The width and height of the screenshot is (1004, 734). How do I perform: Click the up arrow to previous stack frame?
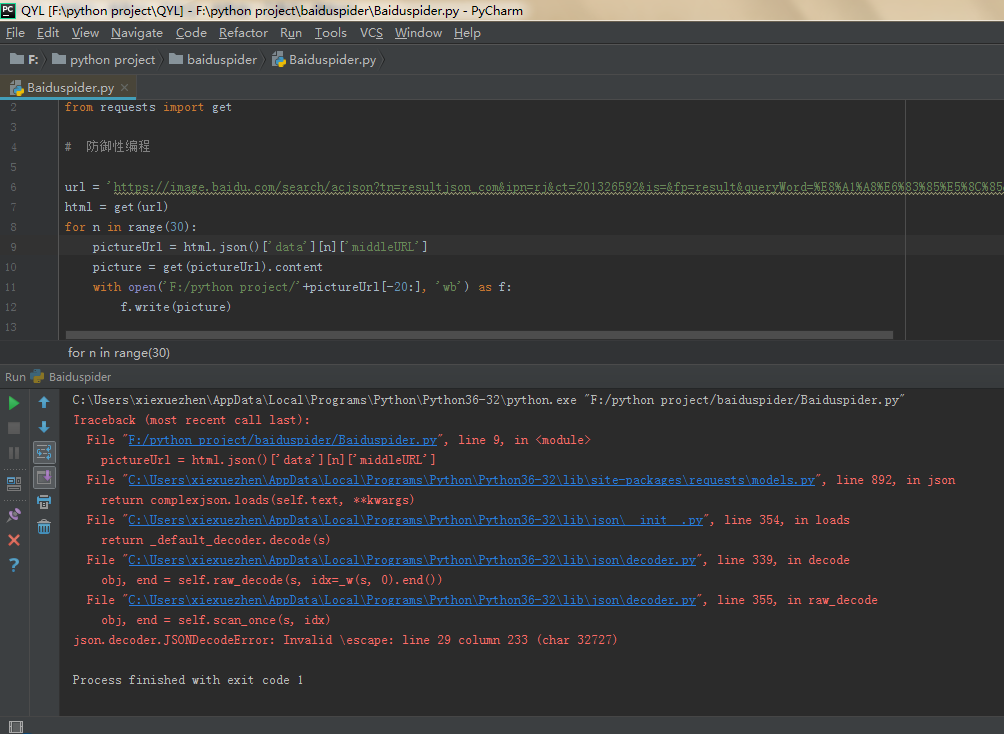point(44,403)
